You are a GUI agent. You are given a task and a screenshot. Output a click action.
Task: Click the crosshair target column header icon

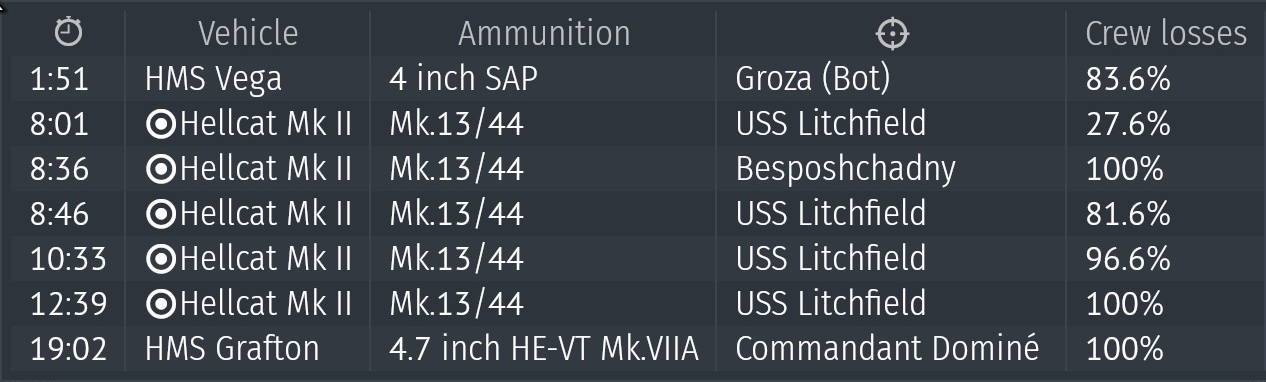(x=890, y=34)
